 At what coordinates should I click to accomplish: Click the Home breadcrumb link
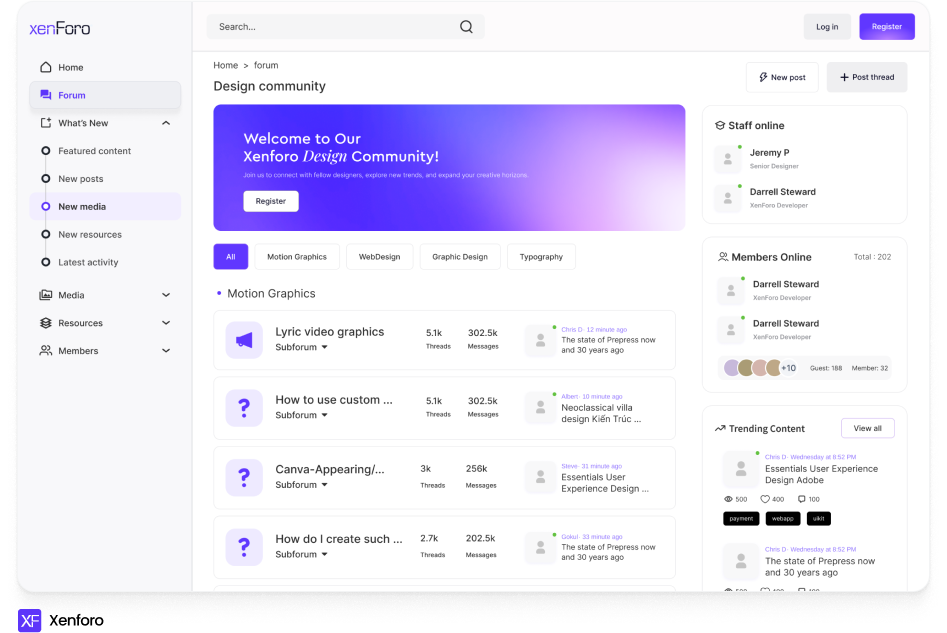225,65
